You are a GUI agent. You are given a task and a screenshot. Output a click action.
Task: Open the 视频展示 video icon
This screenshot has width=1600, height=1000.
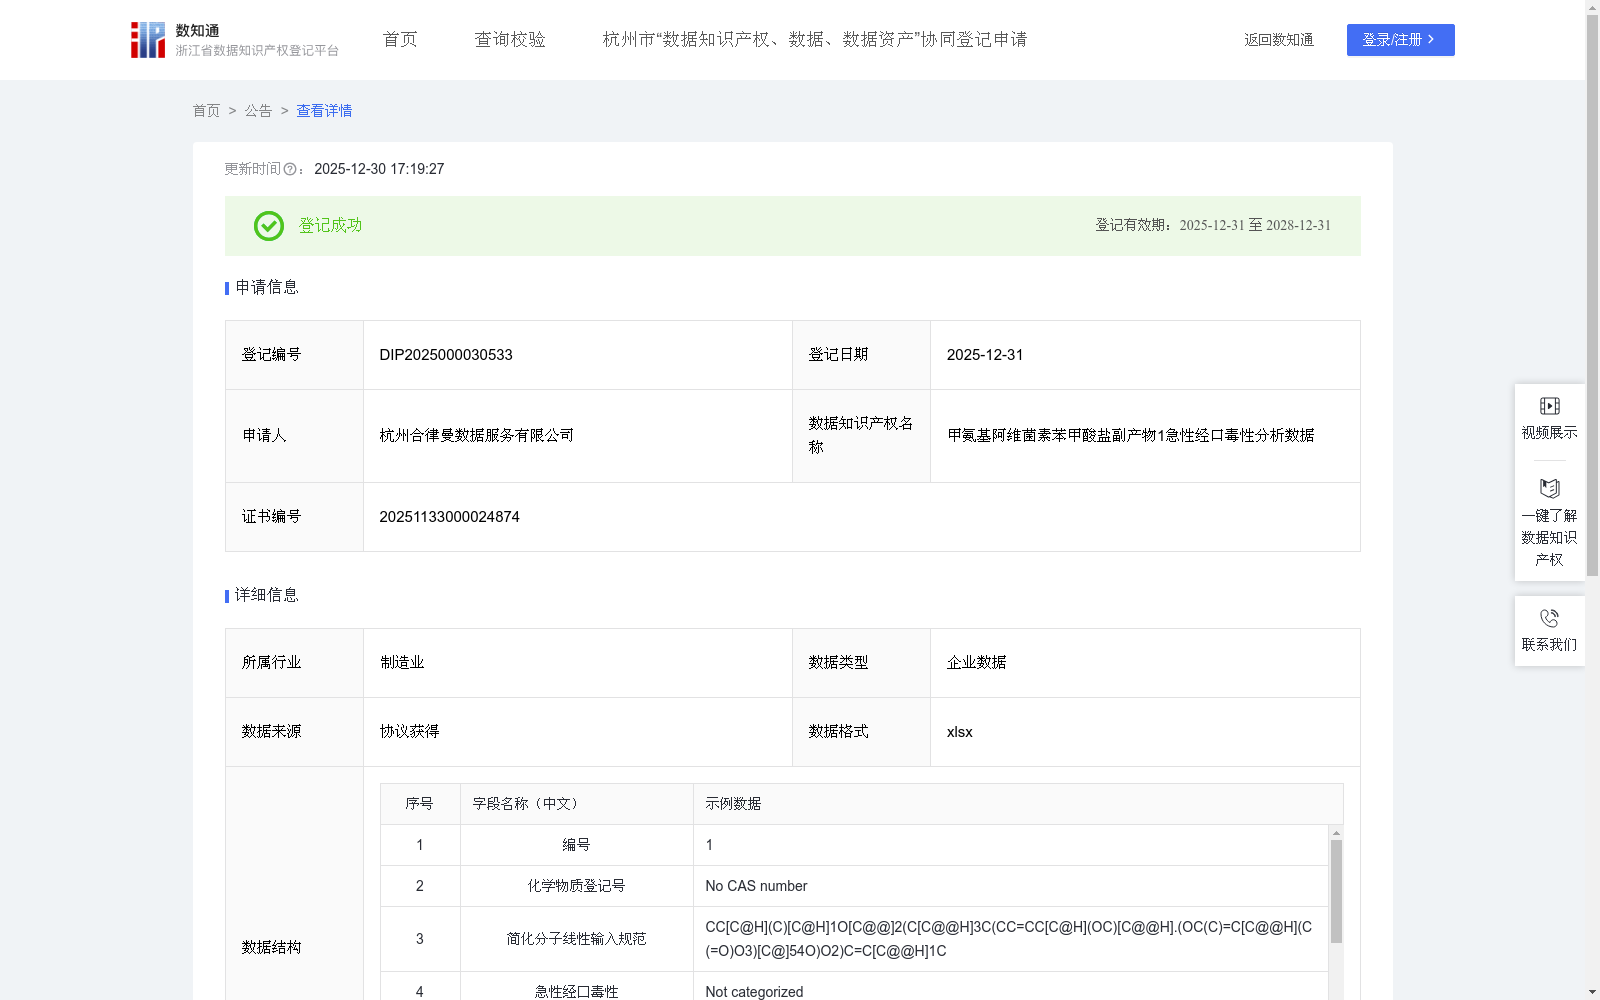pos(1550,406)
